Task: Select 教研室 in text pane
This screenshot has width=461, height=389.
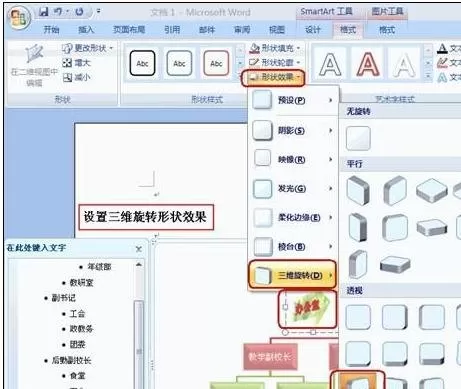Action: [81, 282]
